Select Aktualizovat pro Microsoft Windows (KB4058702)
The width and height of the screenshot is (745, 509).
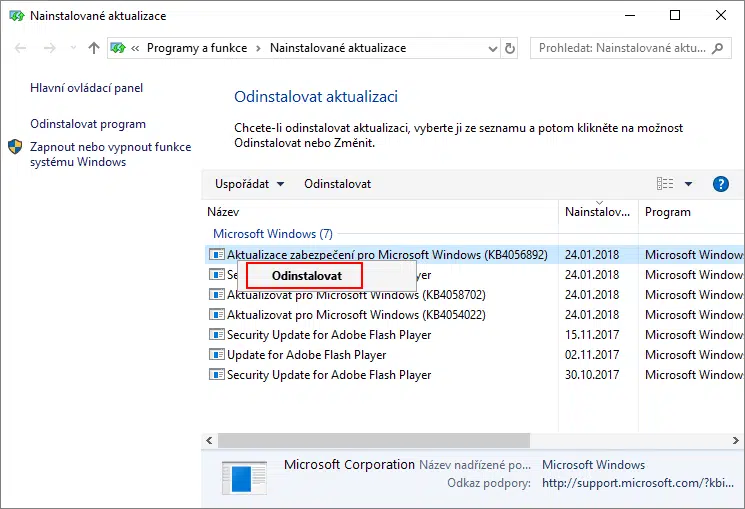(356, 295)
